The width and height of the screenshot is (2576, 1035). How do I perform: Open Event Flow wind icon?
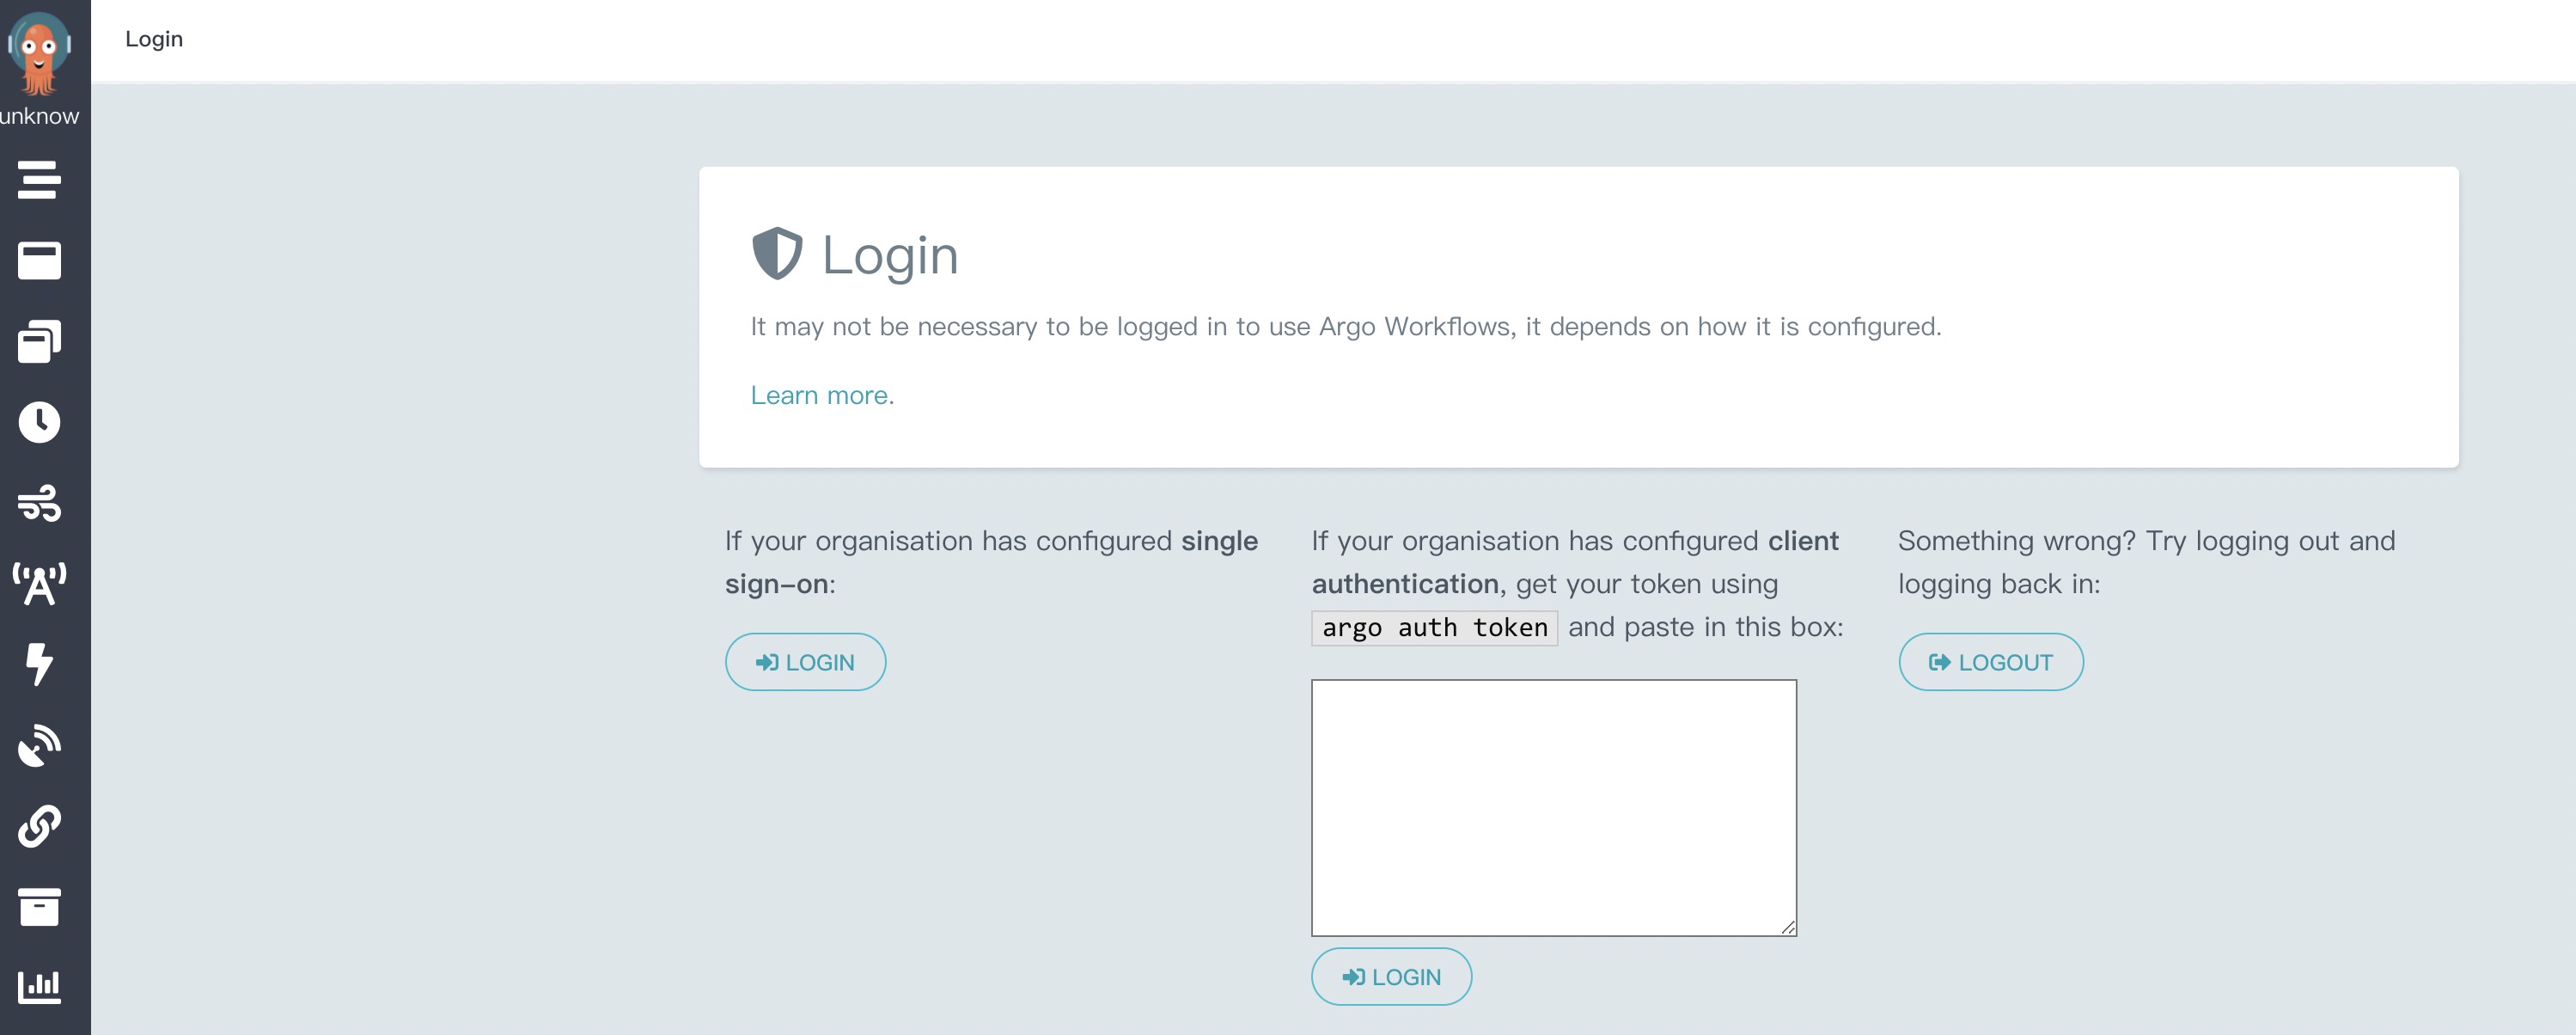click(x=39, y=503)
